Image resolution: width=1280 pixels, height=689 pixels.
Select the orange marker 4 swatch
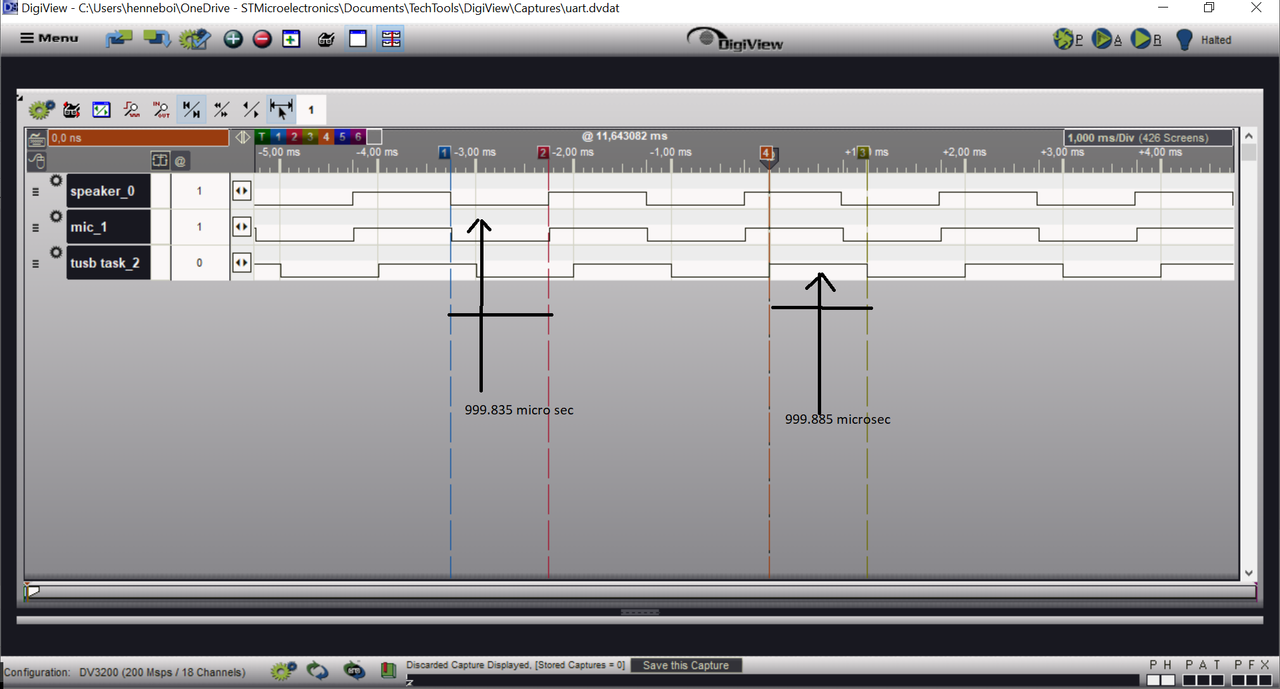click(326, 137)
